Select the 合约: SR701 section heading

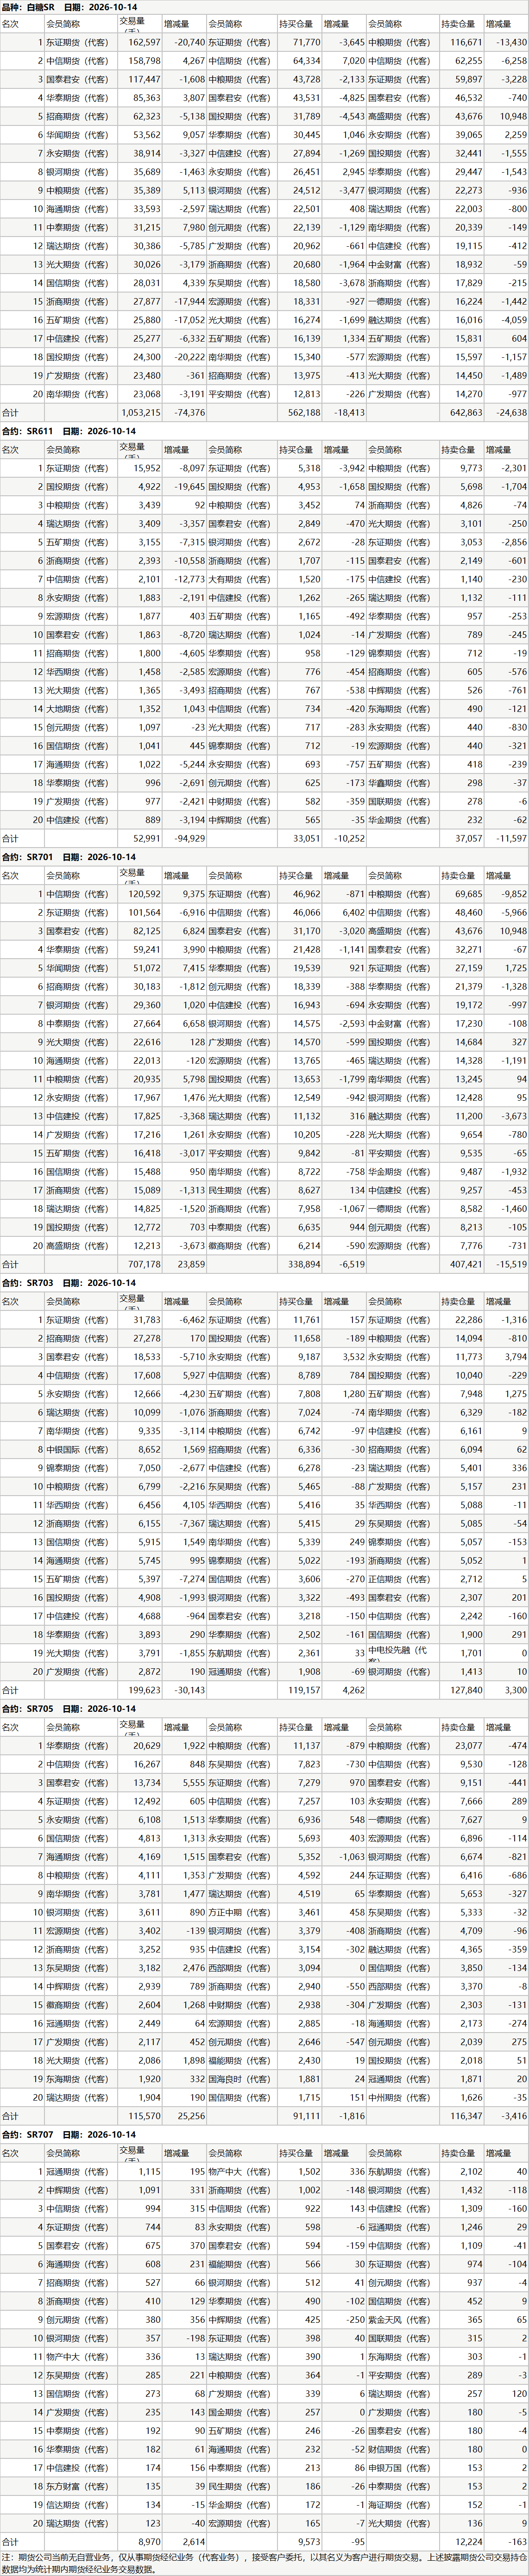[x=69, y=857]
